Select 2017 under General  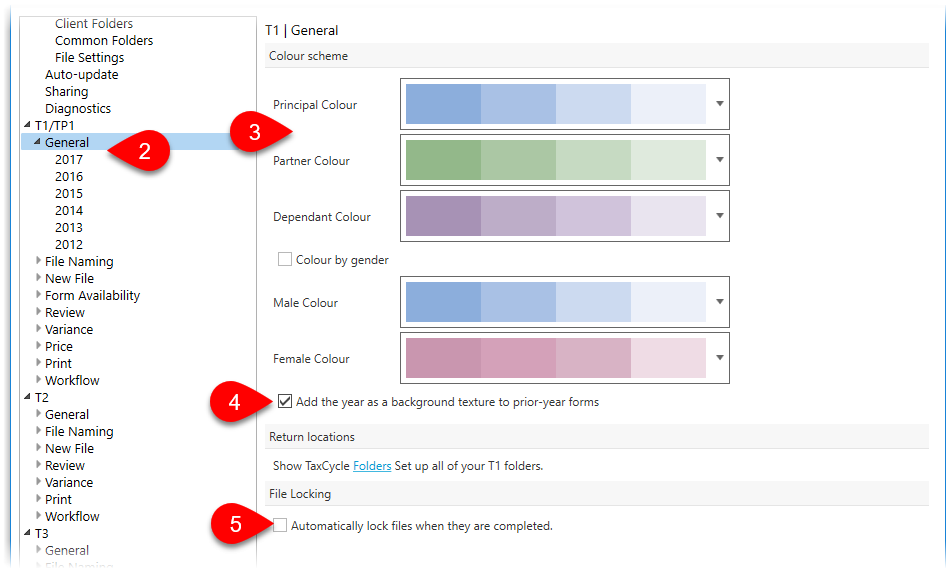[69, 159]
